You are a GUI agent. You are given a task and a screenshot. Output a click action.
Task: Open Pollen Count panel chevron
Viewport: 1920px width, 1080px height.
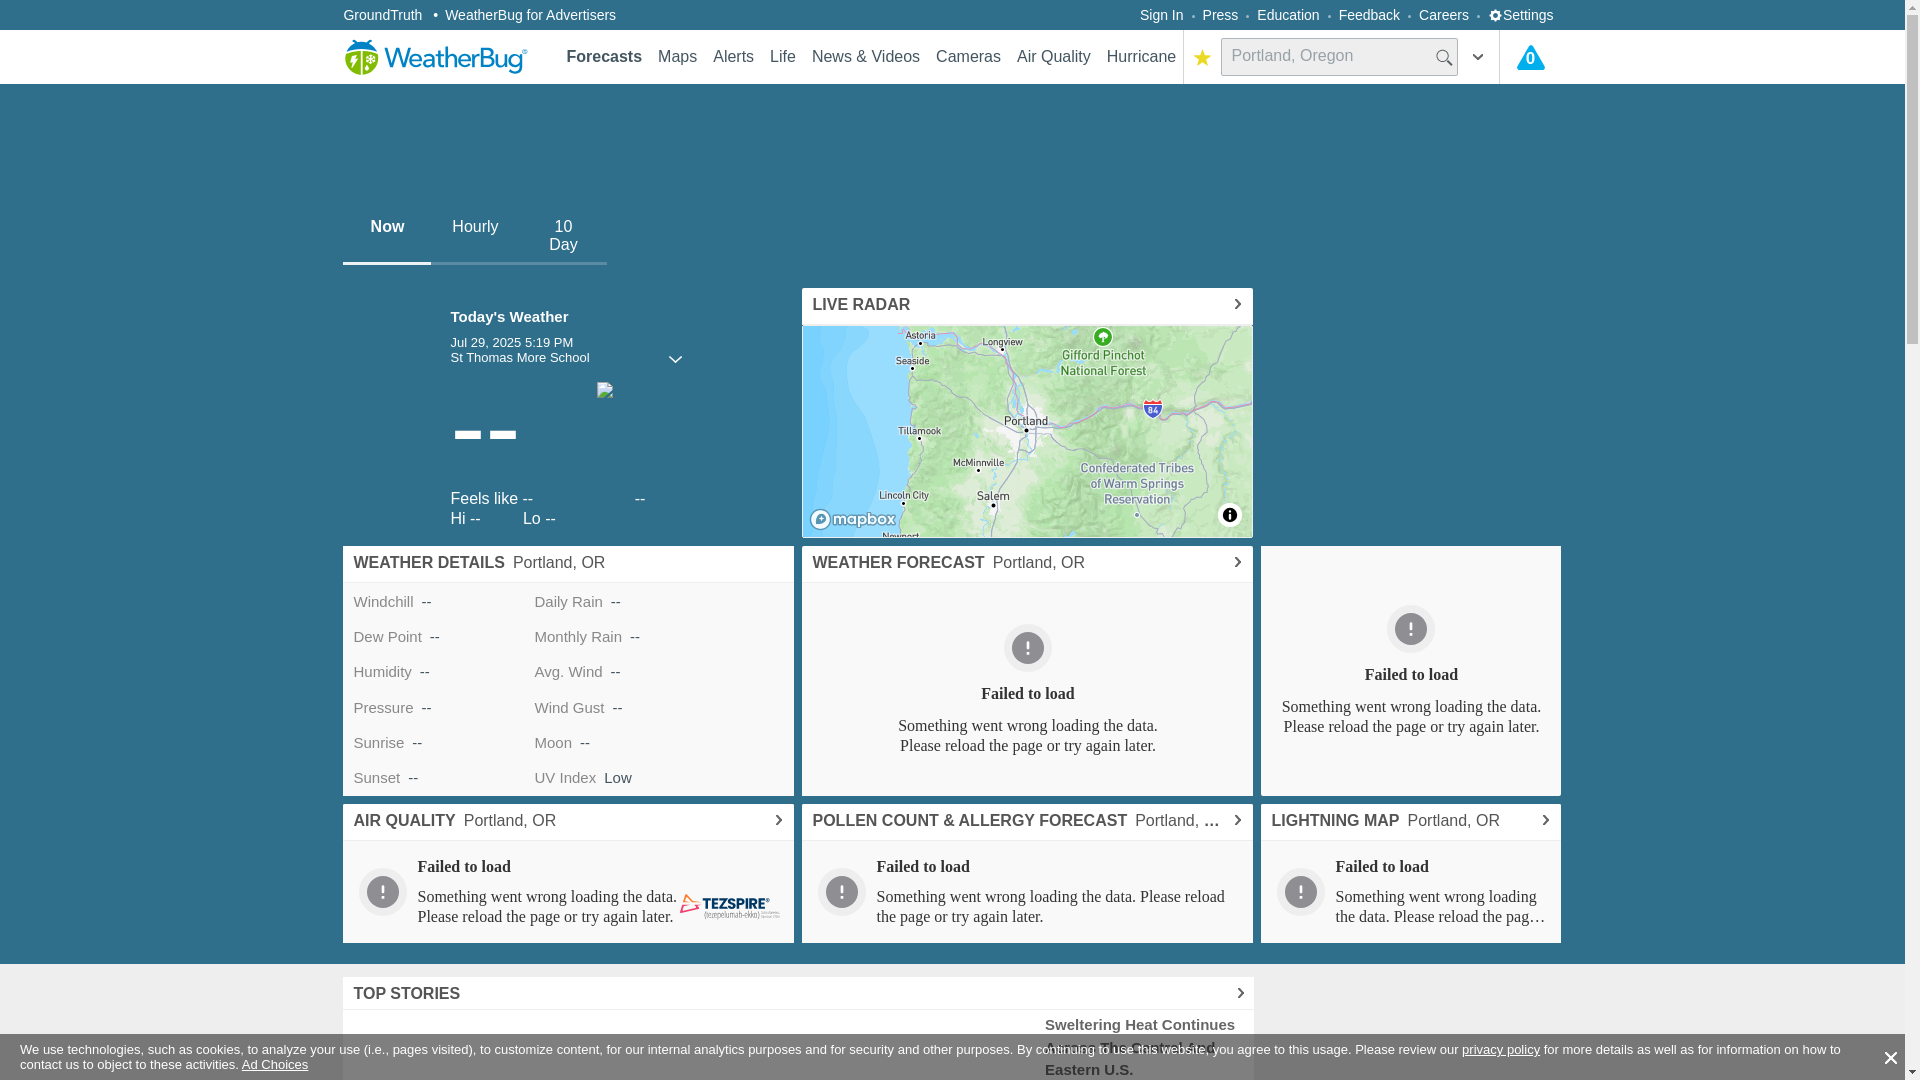point(1237,821)
